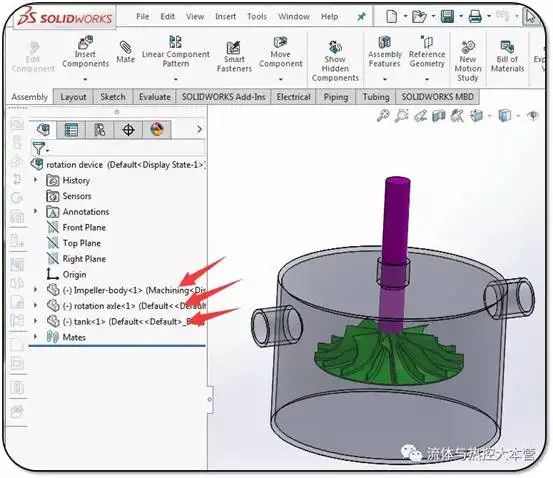553x478 pixels.
Task: Click Smart Fasteners tool
Action: point(234,56)
